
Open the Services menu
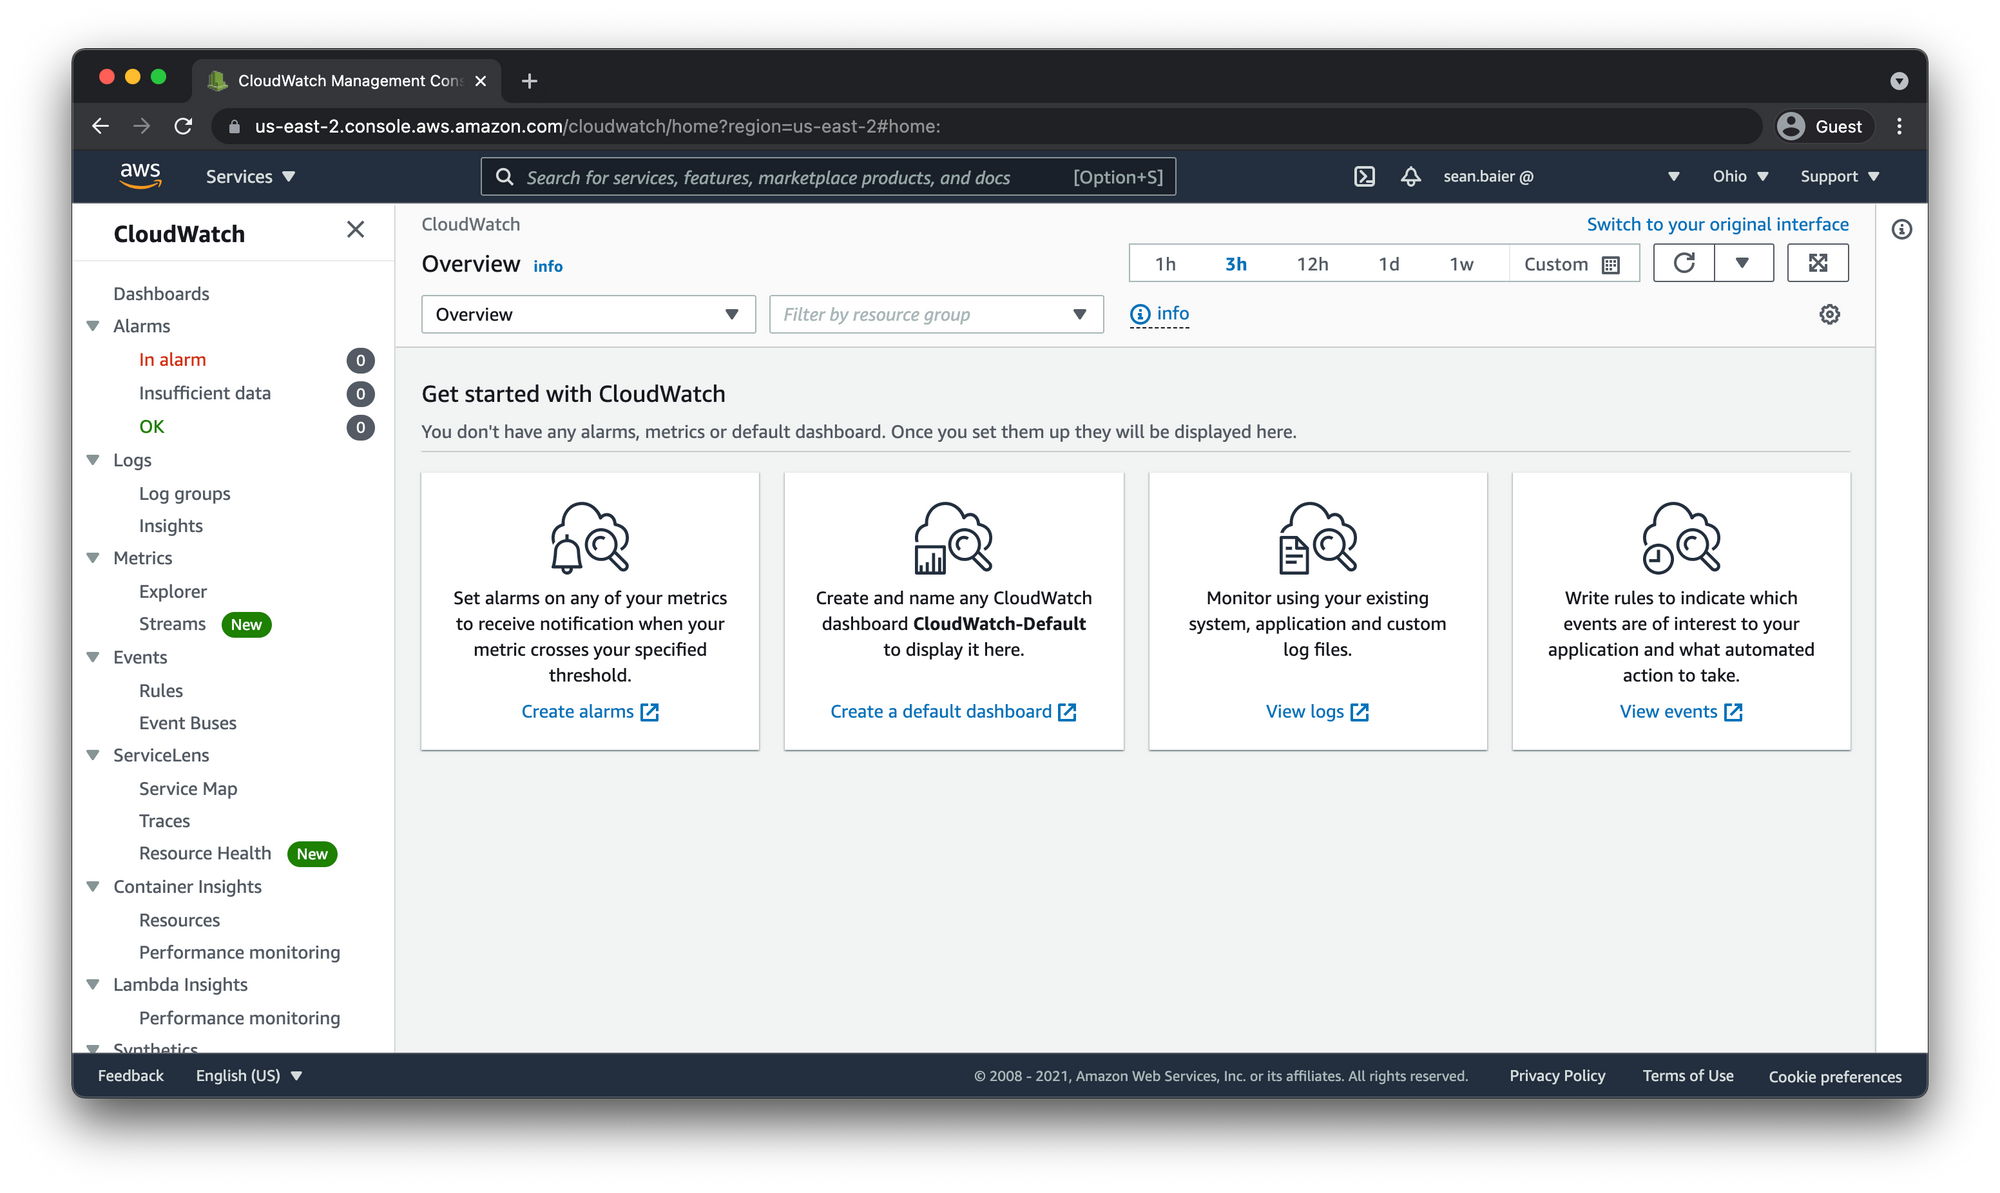tap(250, 177)
